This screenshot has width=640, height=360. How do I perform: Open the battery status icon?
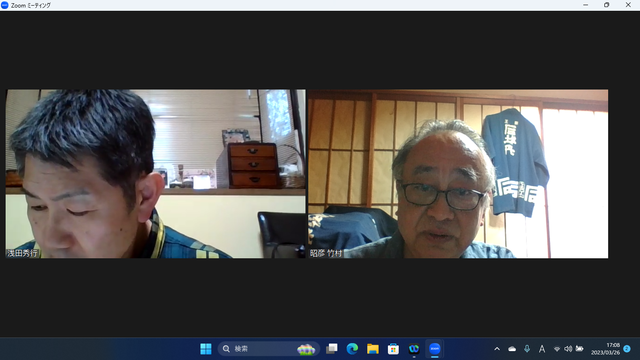(x=579, y=349)
